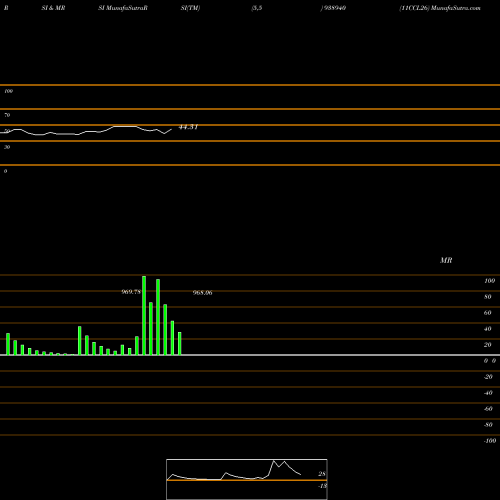500x500 pixels.
Task: Click the tallest green MR histogram bar
Action: 144,315
